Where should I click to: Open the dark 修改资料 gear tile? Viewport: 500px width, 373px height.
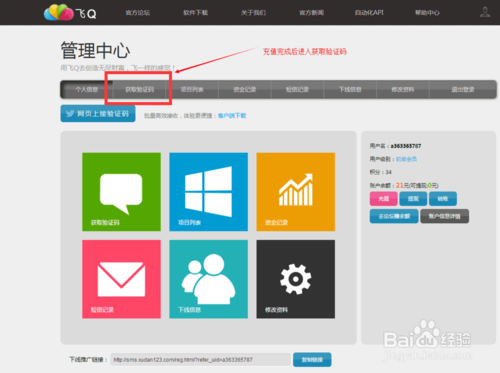(x=295, y=279)
